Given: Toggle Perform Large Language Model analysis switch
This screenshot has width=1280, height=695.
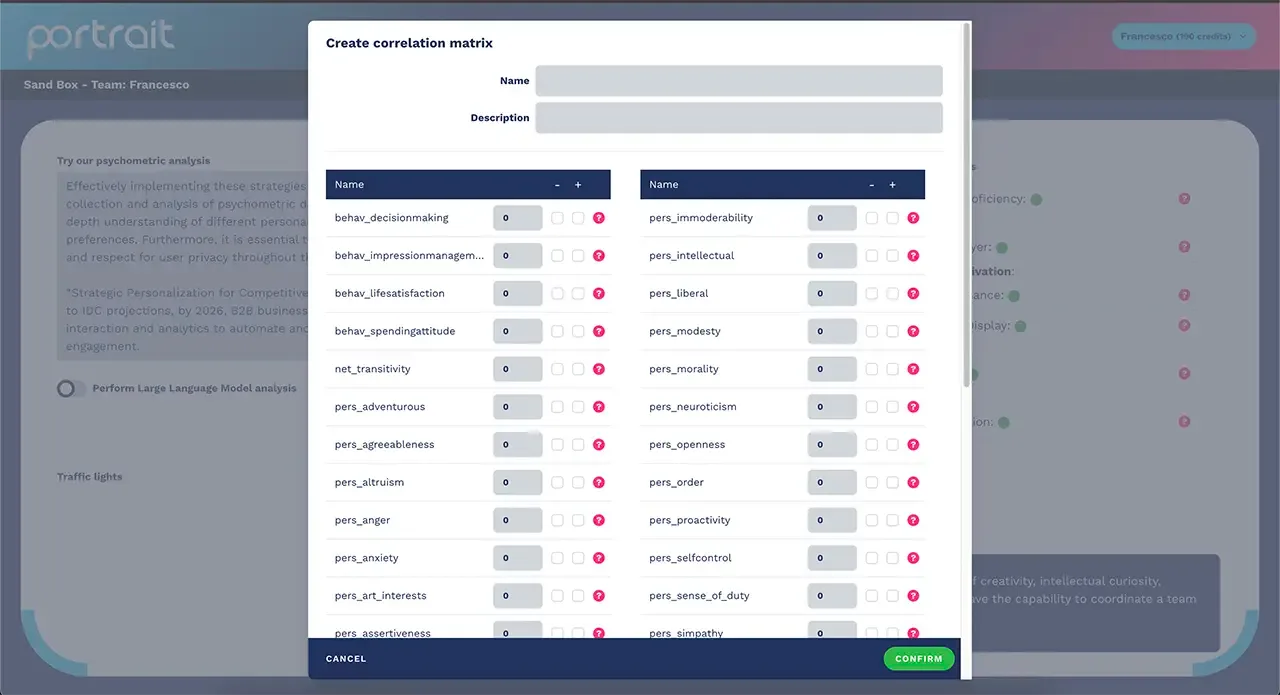Looking at the screenshot, I should [71, 388].
